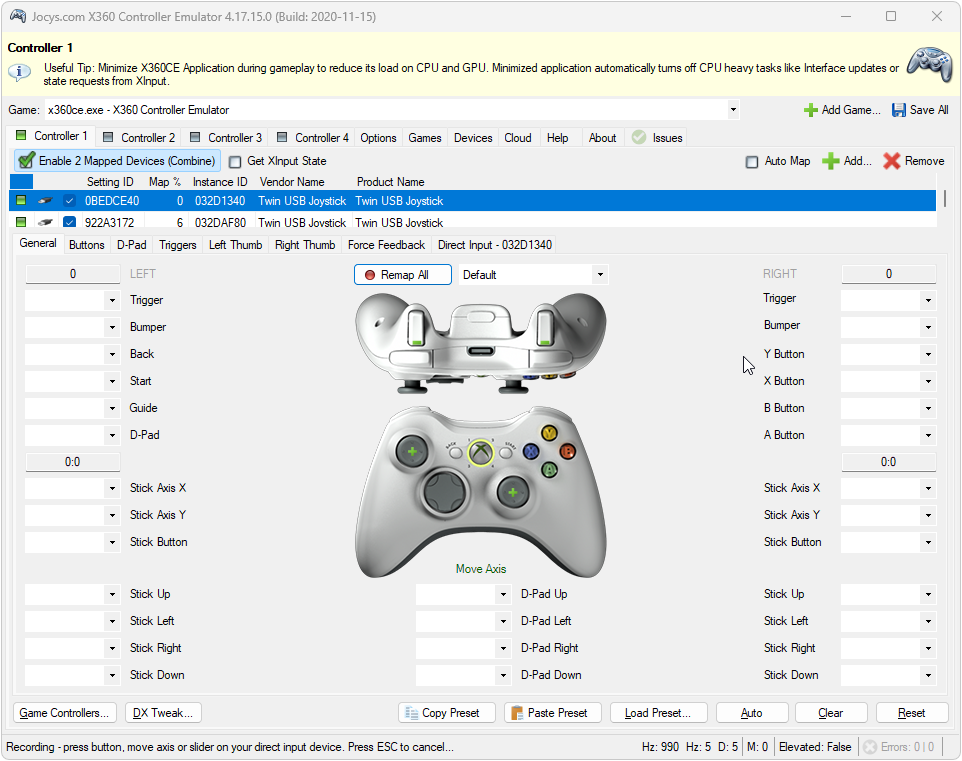This screenshot has width=962, height=761.
Task: Click the Paste Preset clipboard icon
Action: 517,713
